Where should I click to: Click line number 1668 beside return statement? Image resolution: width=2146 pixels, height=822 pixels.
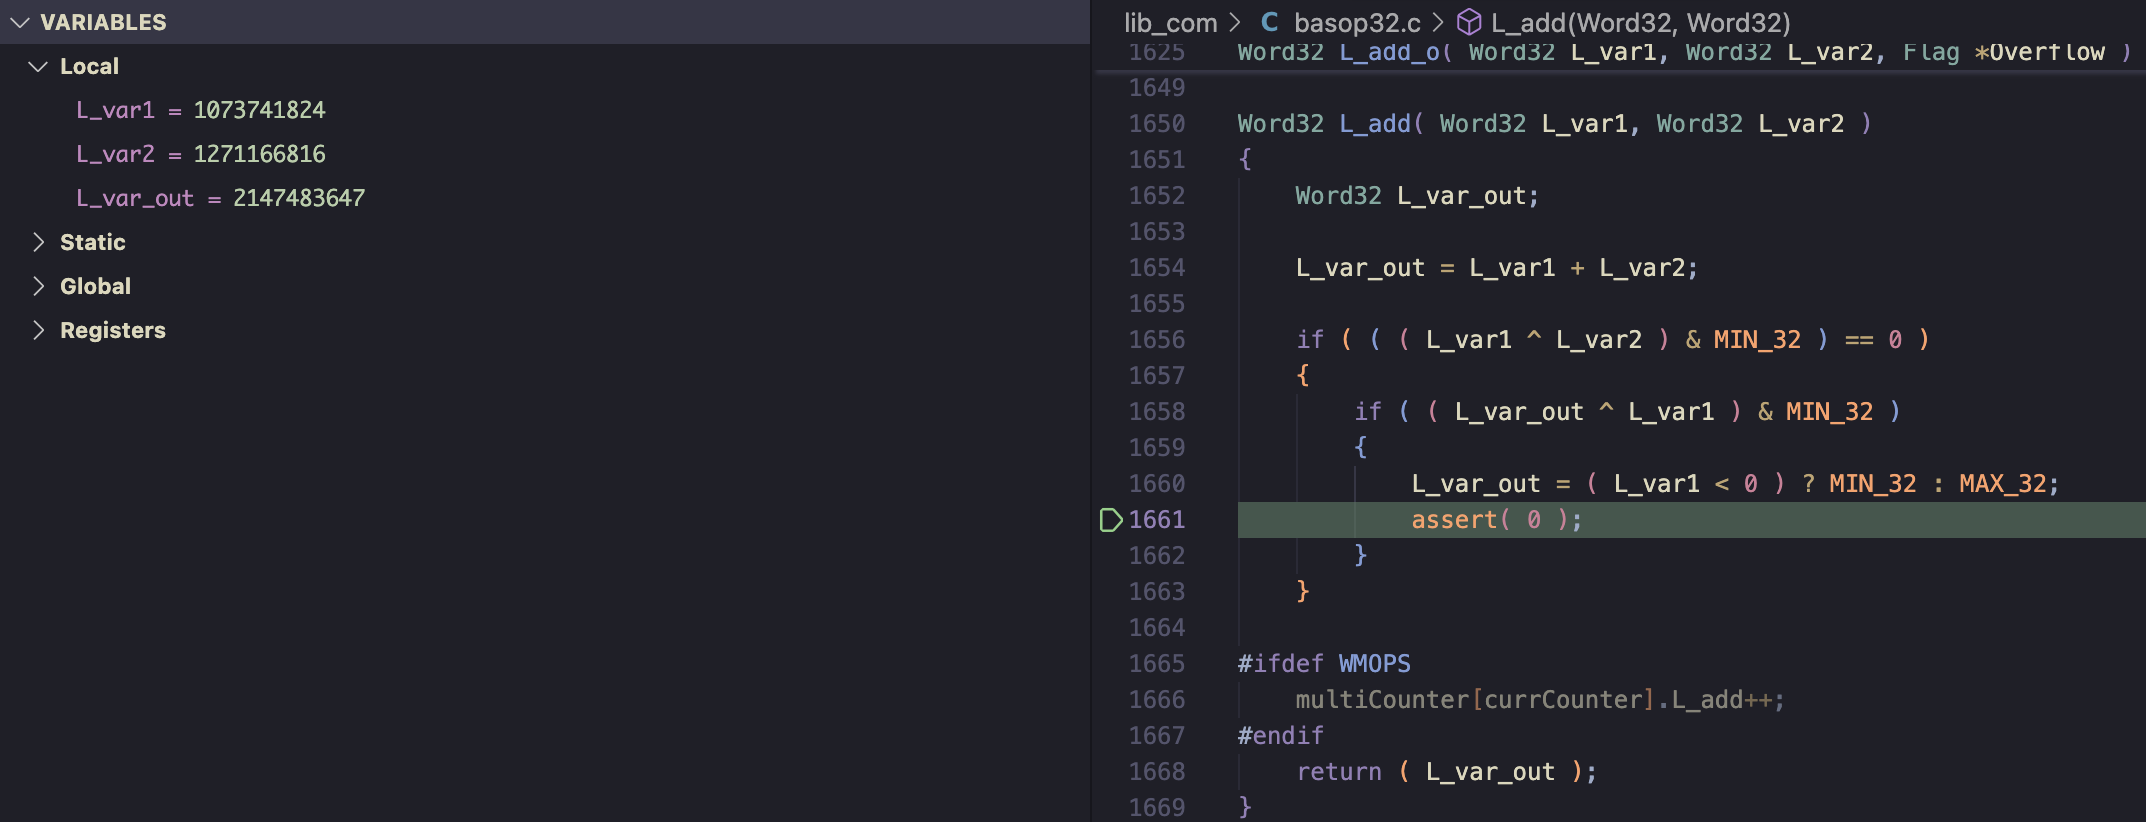tap(1157, 772)
